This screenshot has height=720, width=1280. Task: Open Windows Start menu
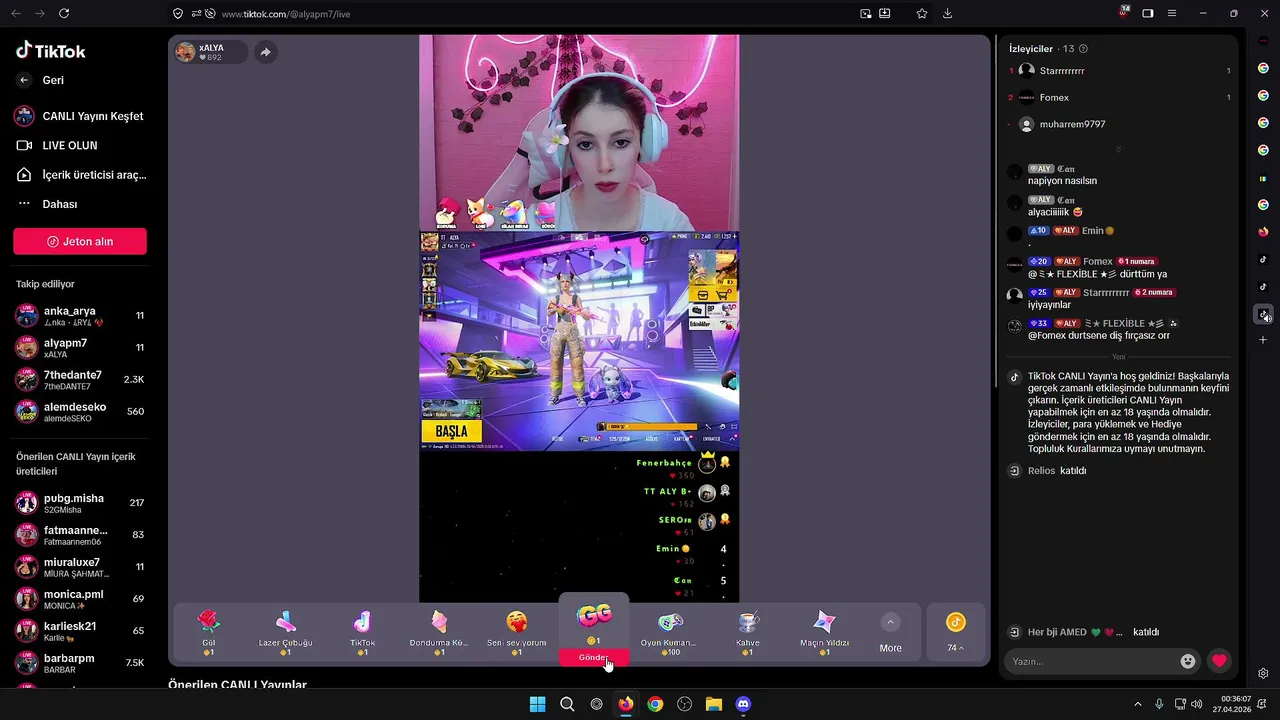[x=537, y=704]
